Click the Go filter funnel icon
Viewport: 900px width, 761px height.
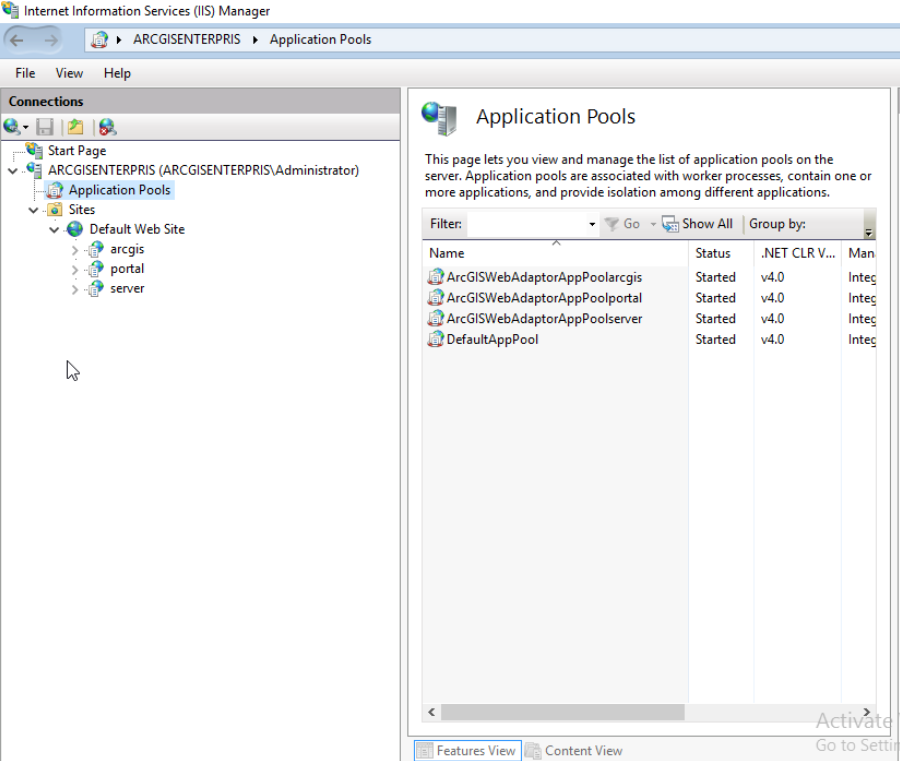coord(612,224)
